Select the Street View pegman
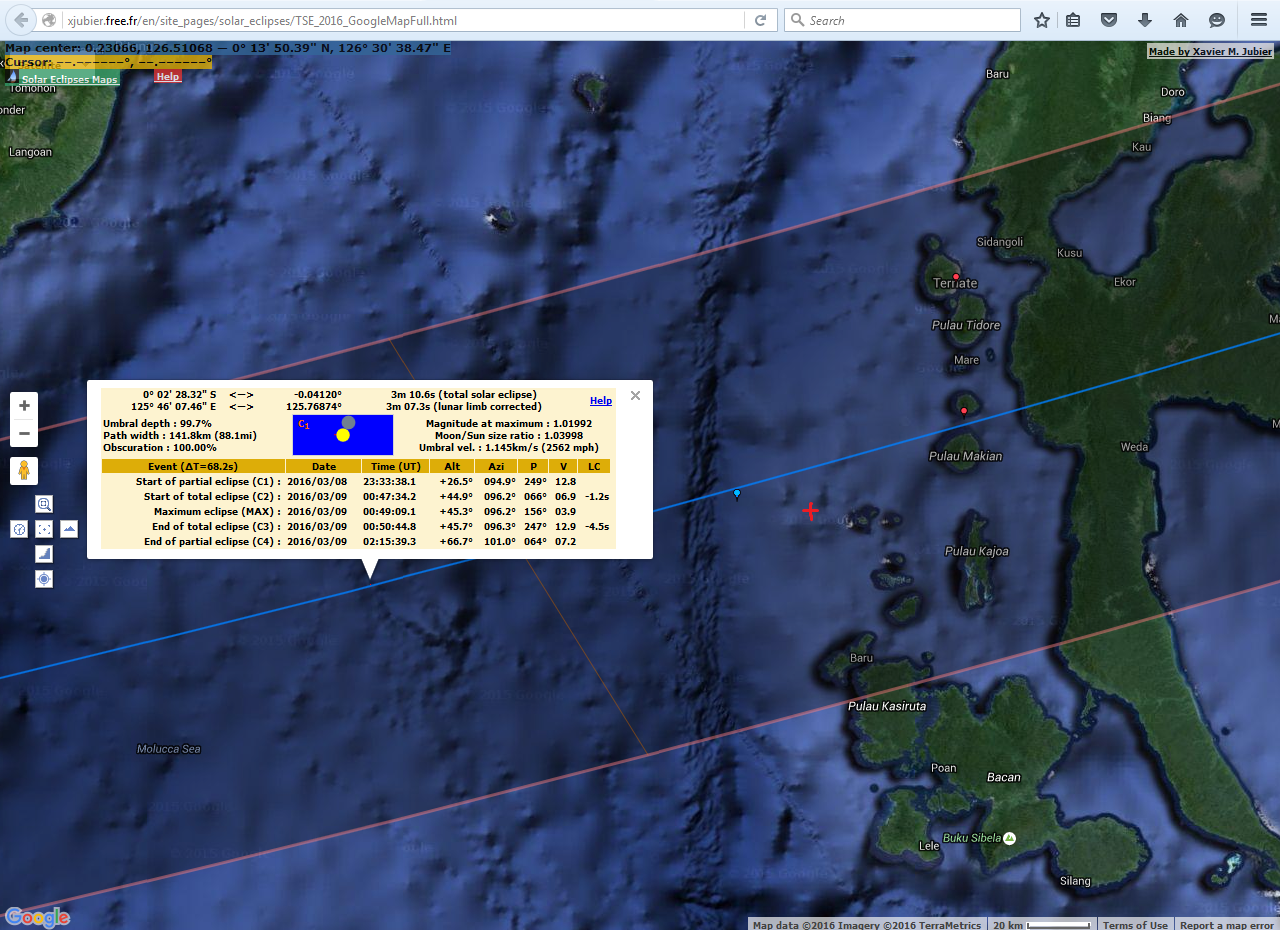This screenshot has width=1280, height=930. pos(25,470)
